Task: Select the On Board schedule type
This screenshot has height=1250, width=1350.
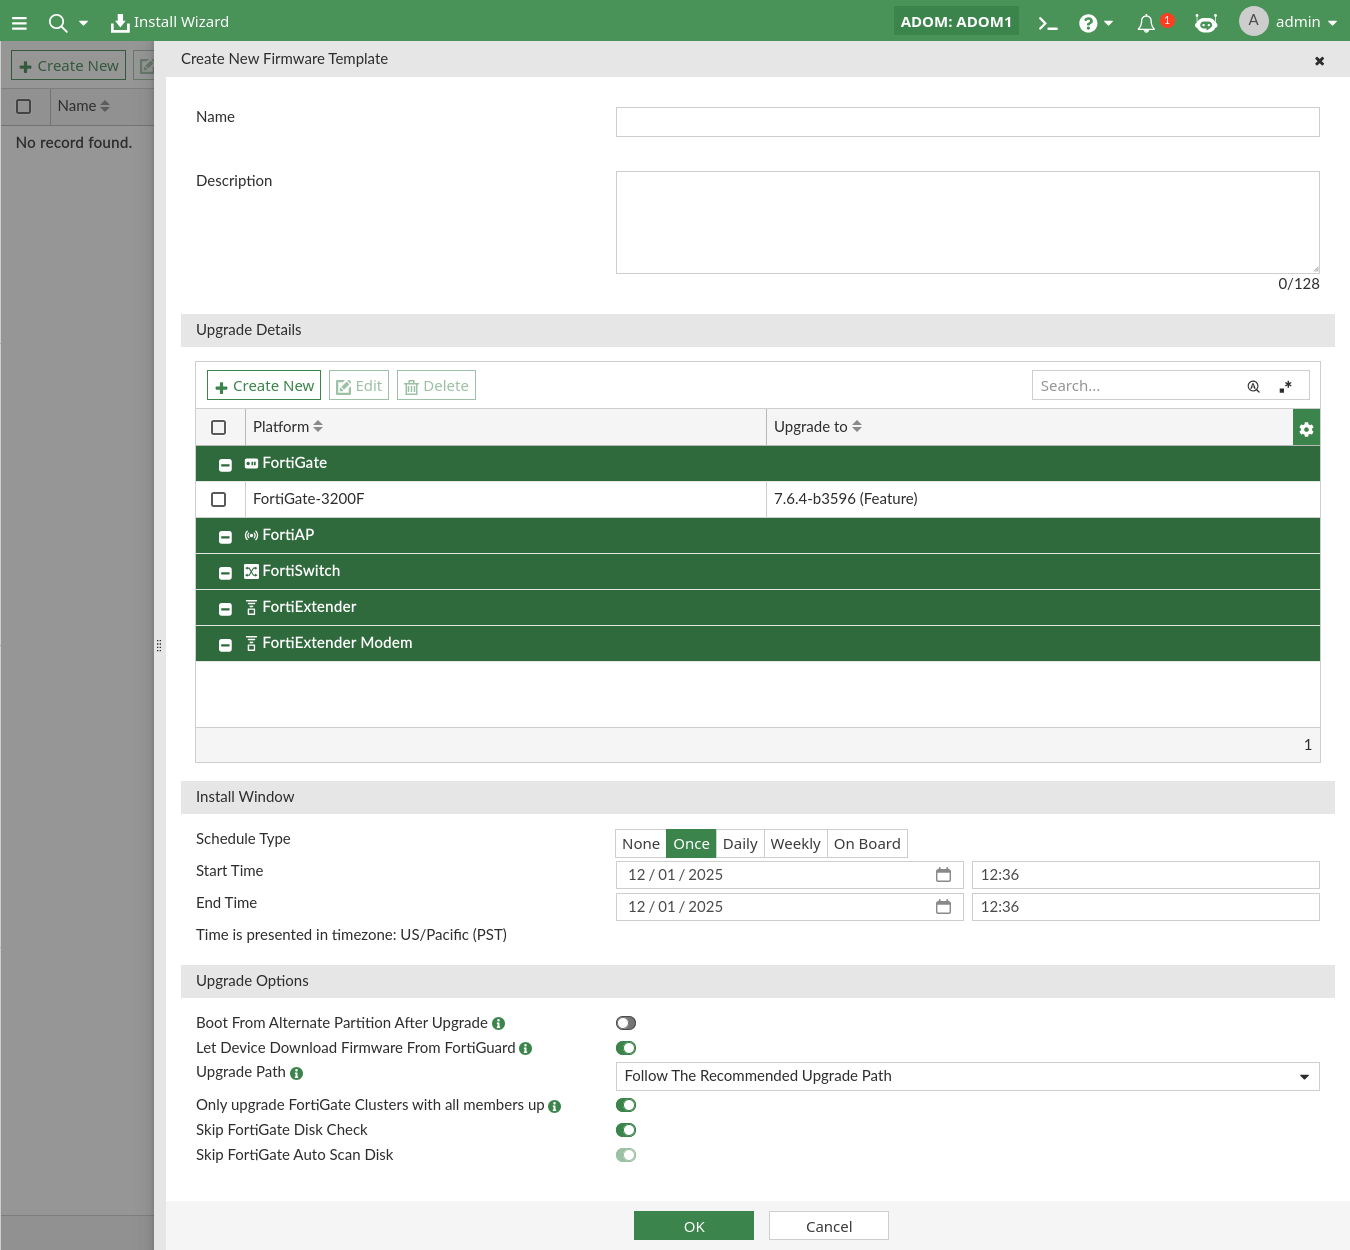Action: [867, 844]
